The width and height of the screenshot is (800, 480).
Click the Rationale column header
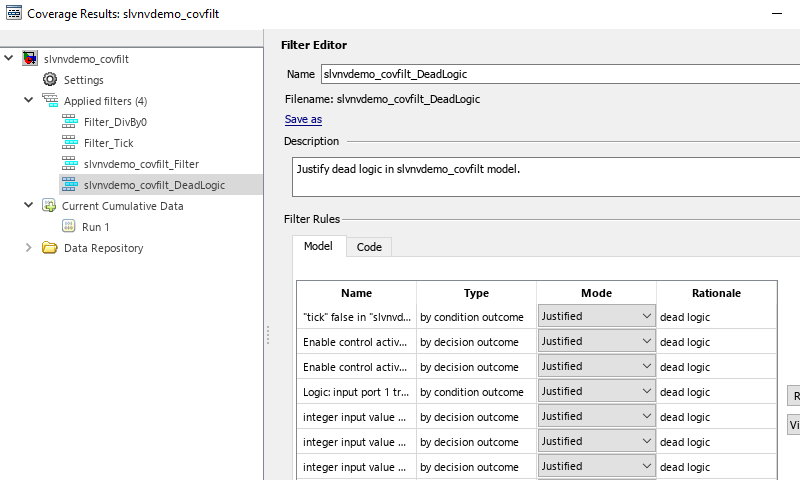716,293
